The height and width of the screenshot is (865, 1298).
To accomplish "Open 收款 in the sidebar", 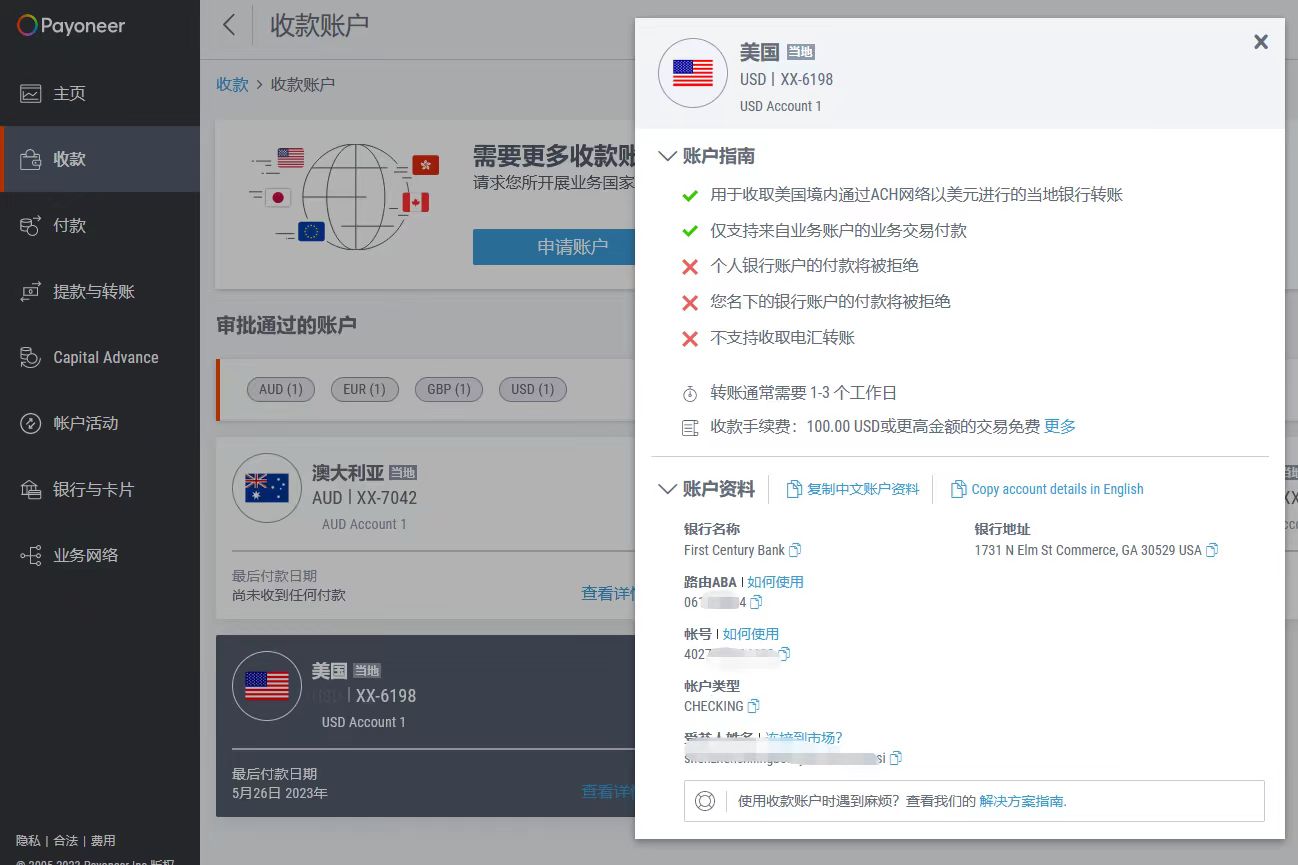I will [x=100, y=159].
